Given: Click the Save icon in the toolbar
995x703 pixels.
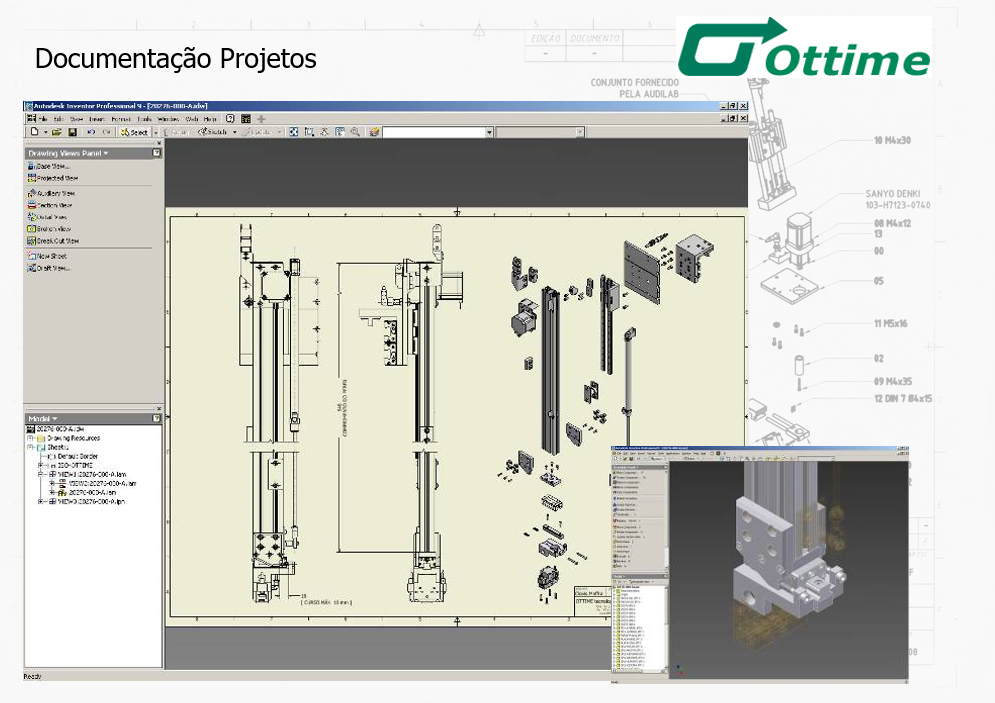Looking at the screenshot, I should click(x=72, y=132).
